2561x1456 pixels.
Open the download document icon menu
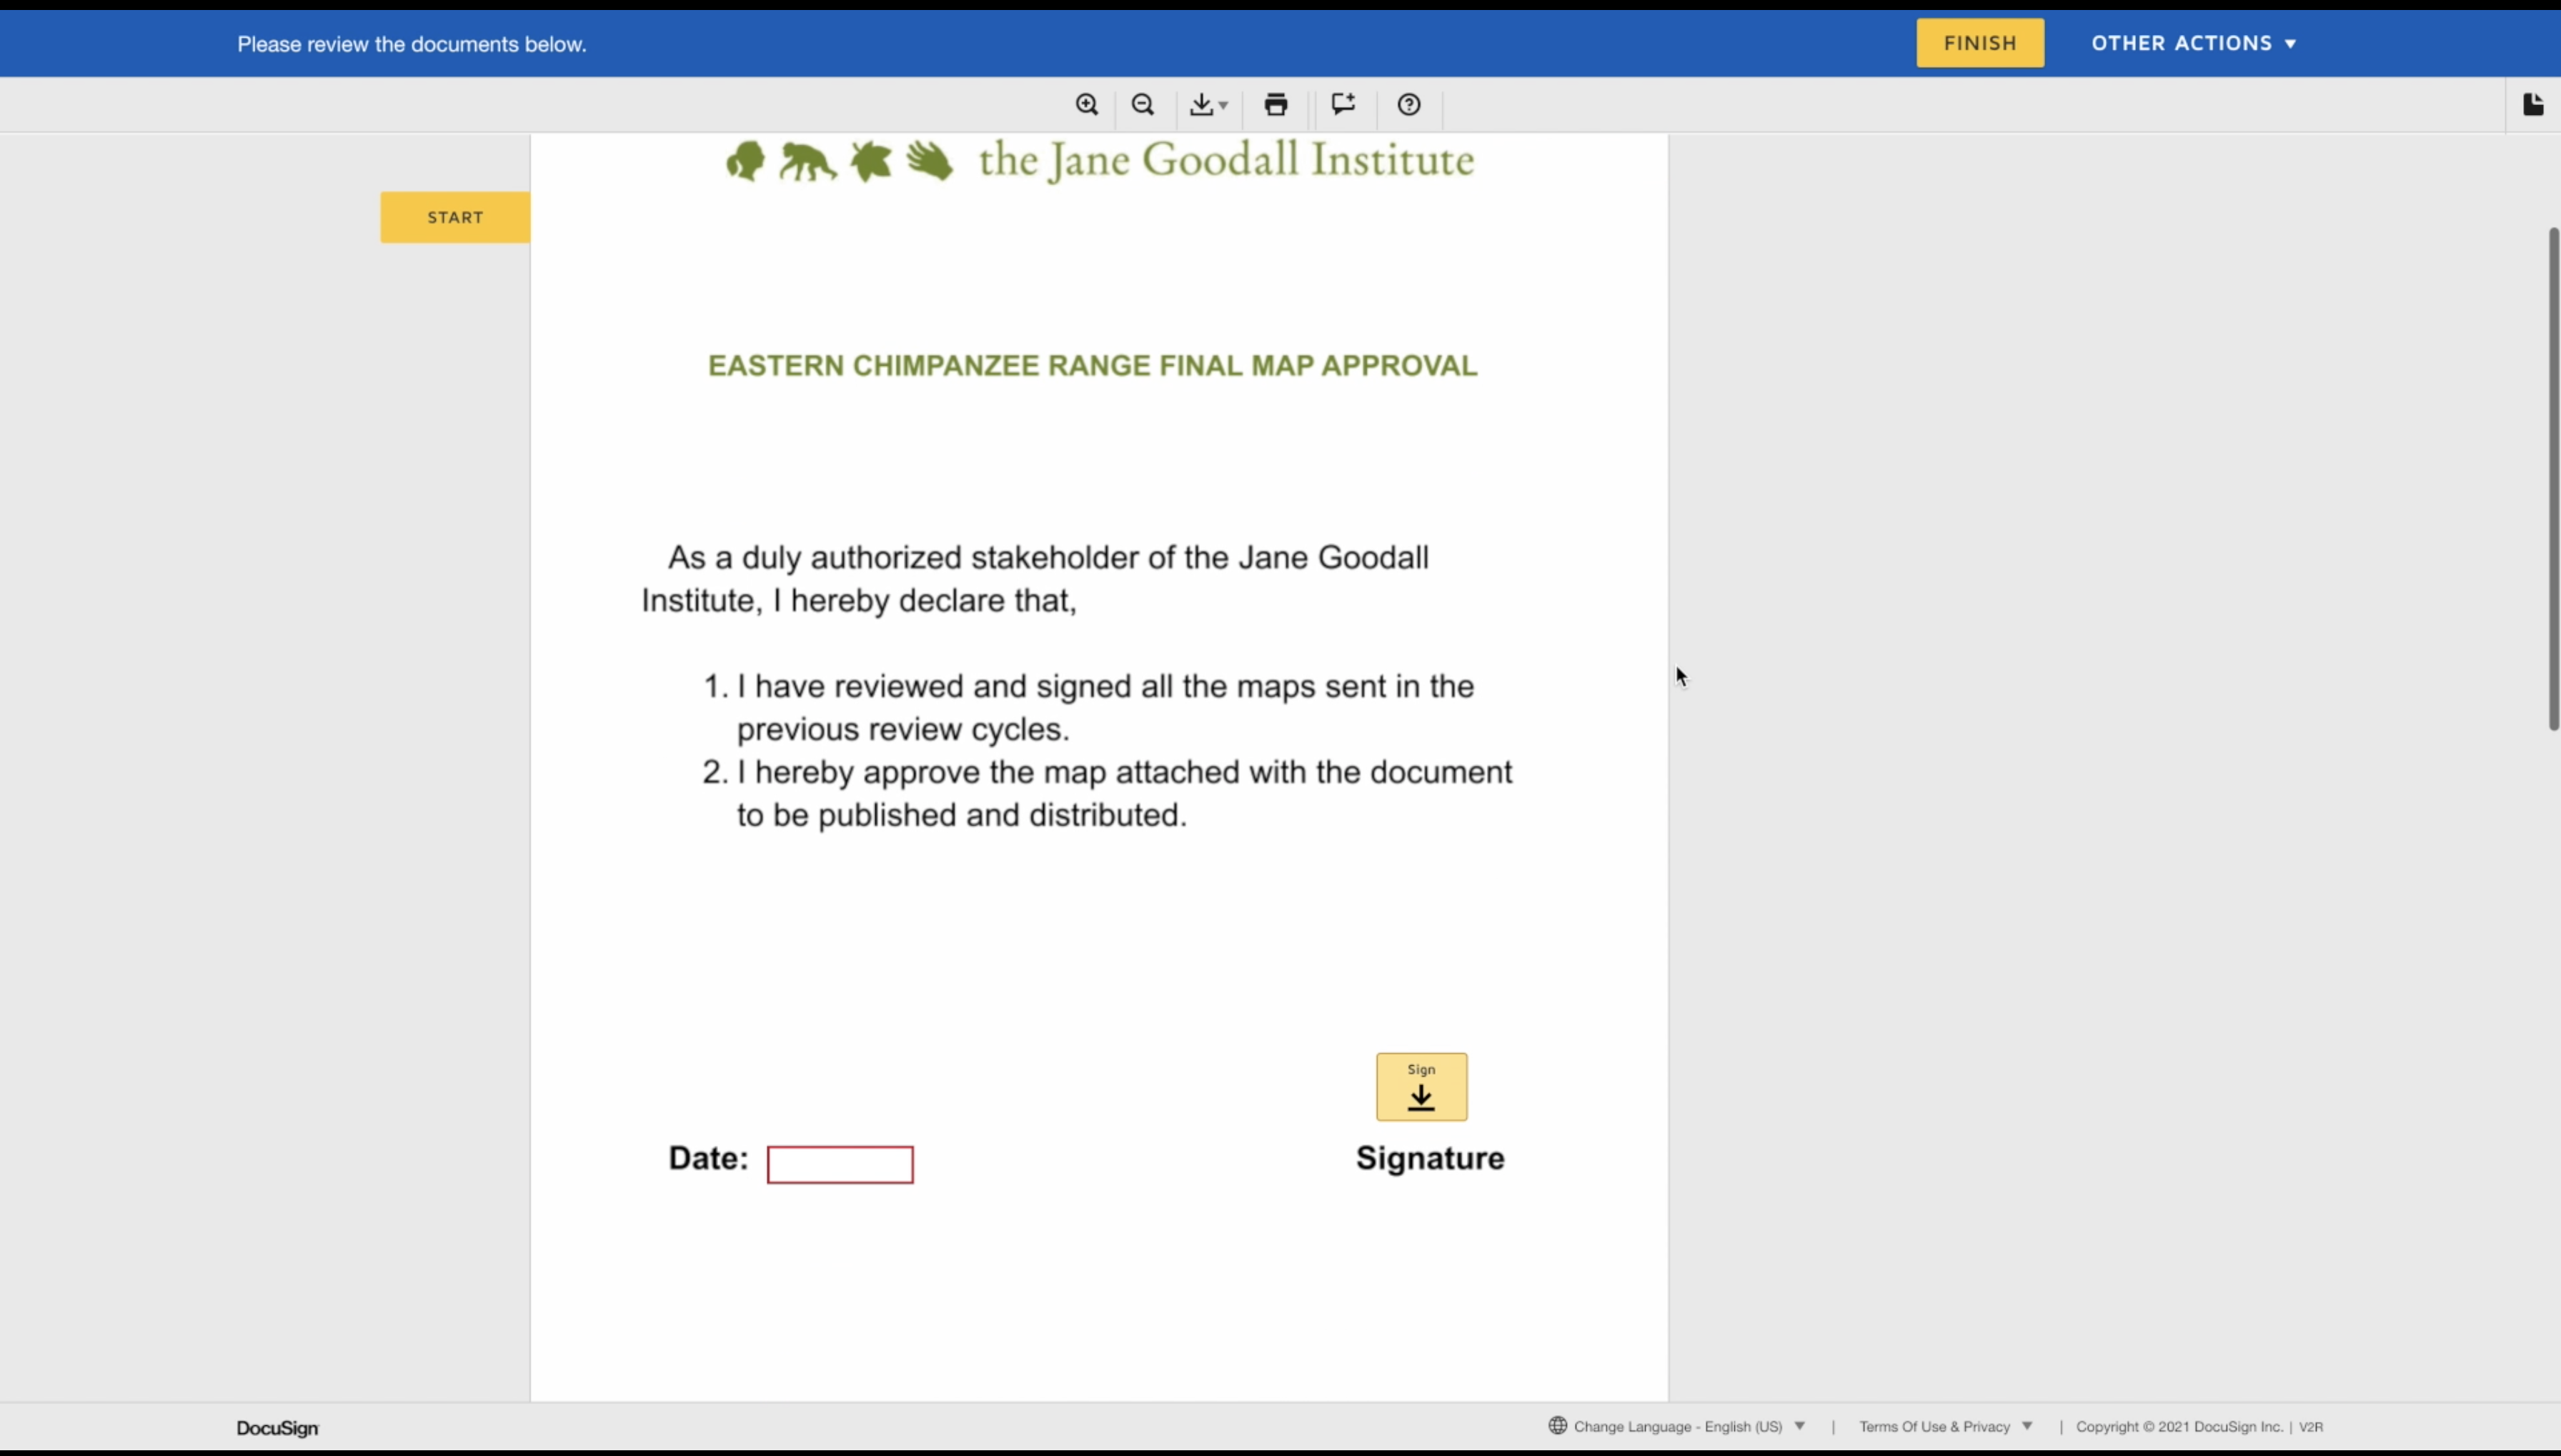point(1201,105)
